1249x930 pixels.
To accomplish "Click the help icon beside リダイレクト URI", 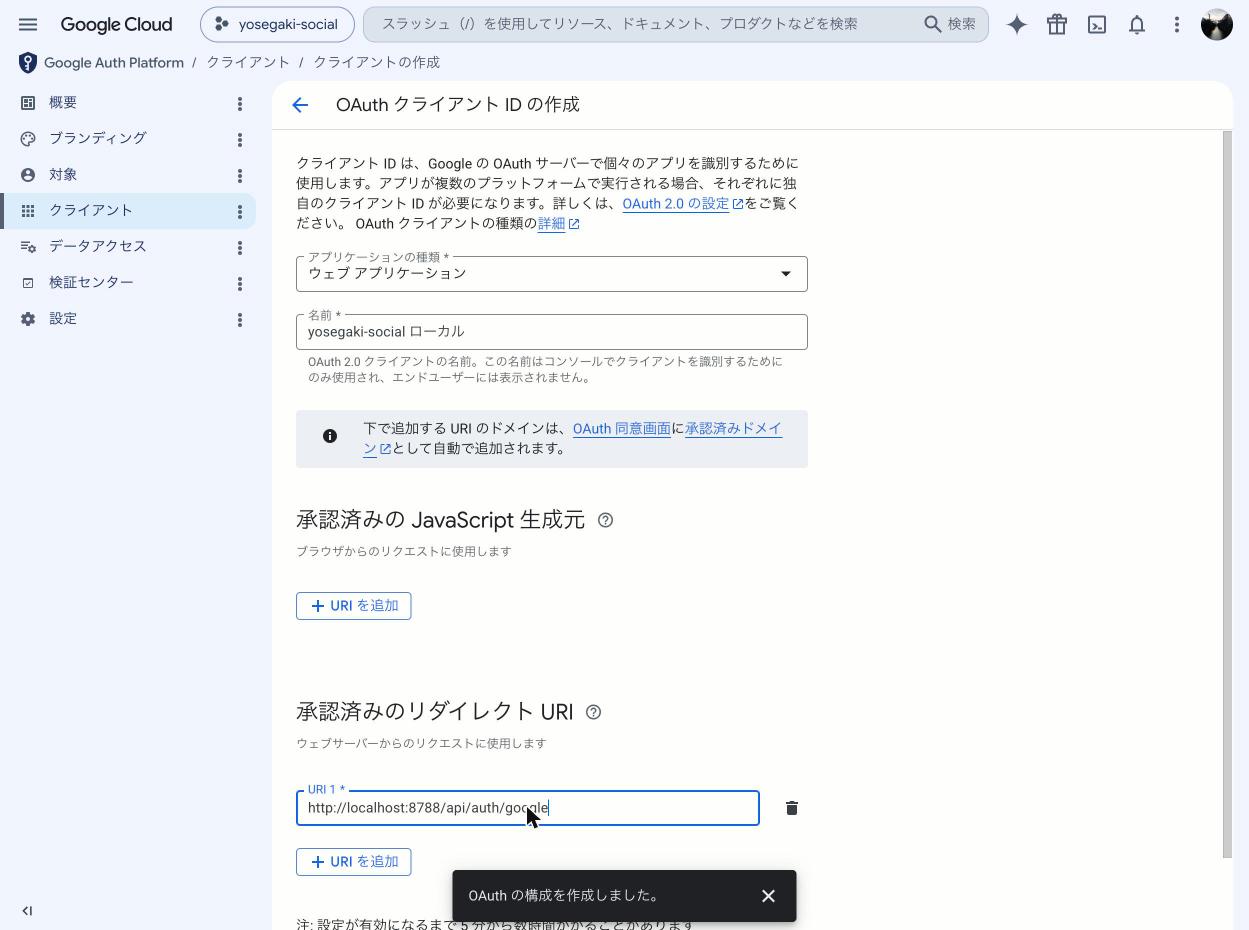I will 593,712.
